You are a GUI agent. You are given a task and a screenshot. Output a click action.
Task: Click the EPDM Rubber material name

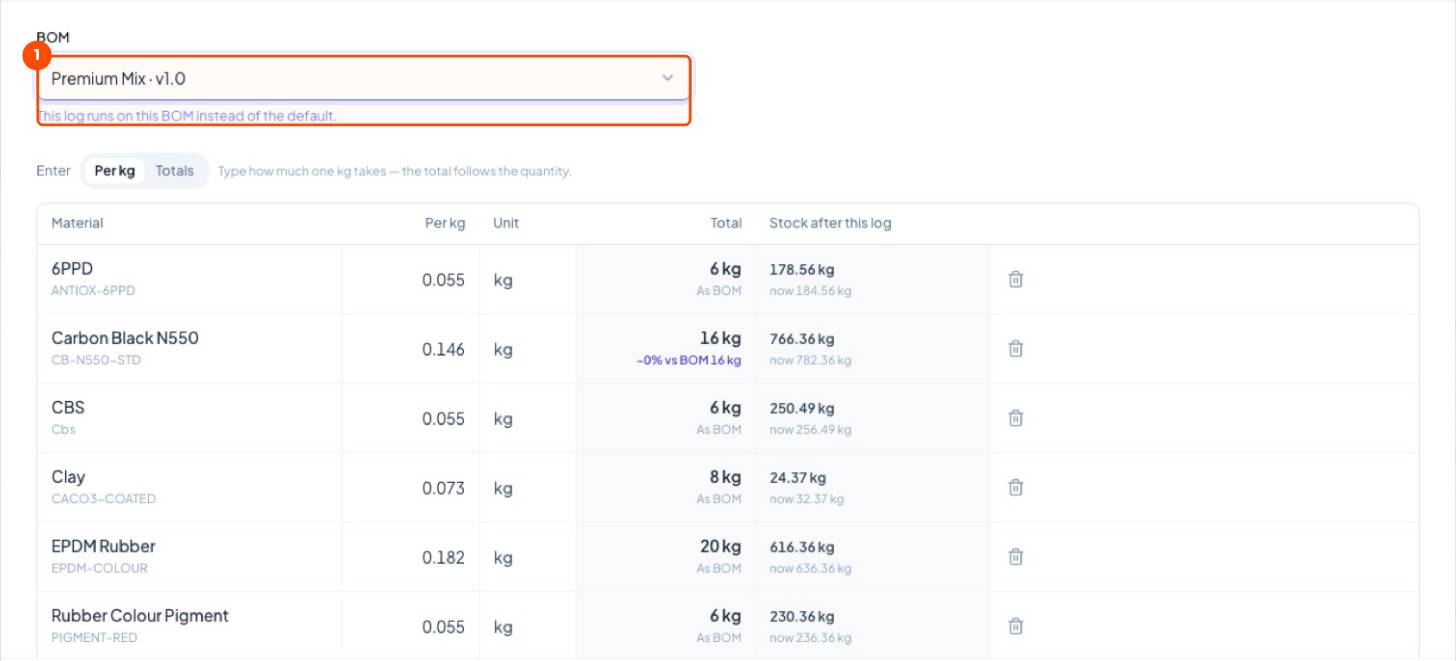pos(103,546)
